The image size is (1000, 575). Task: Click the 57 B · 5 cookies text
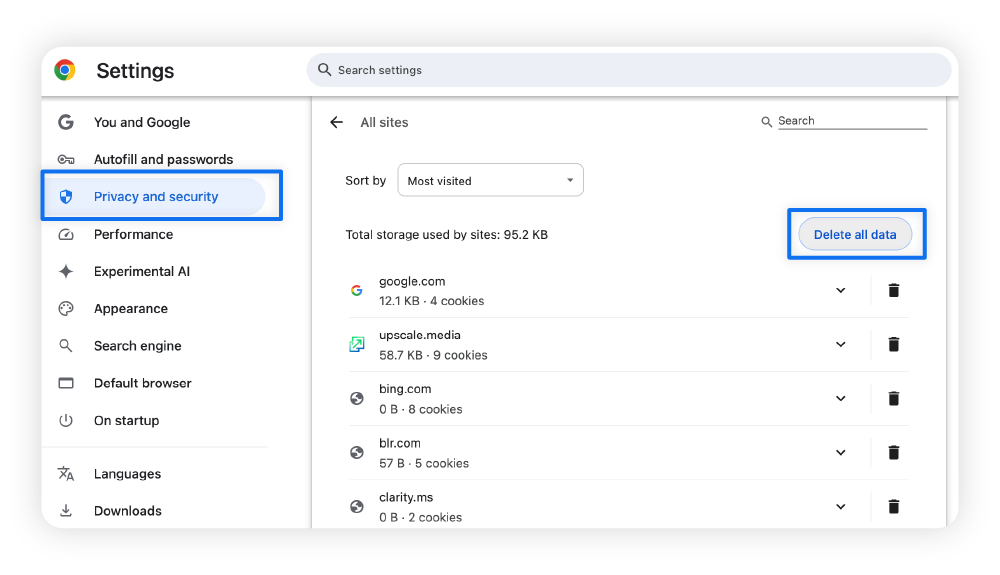tap(423, 463)
